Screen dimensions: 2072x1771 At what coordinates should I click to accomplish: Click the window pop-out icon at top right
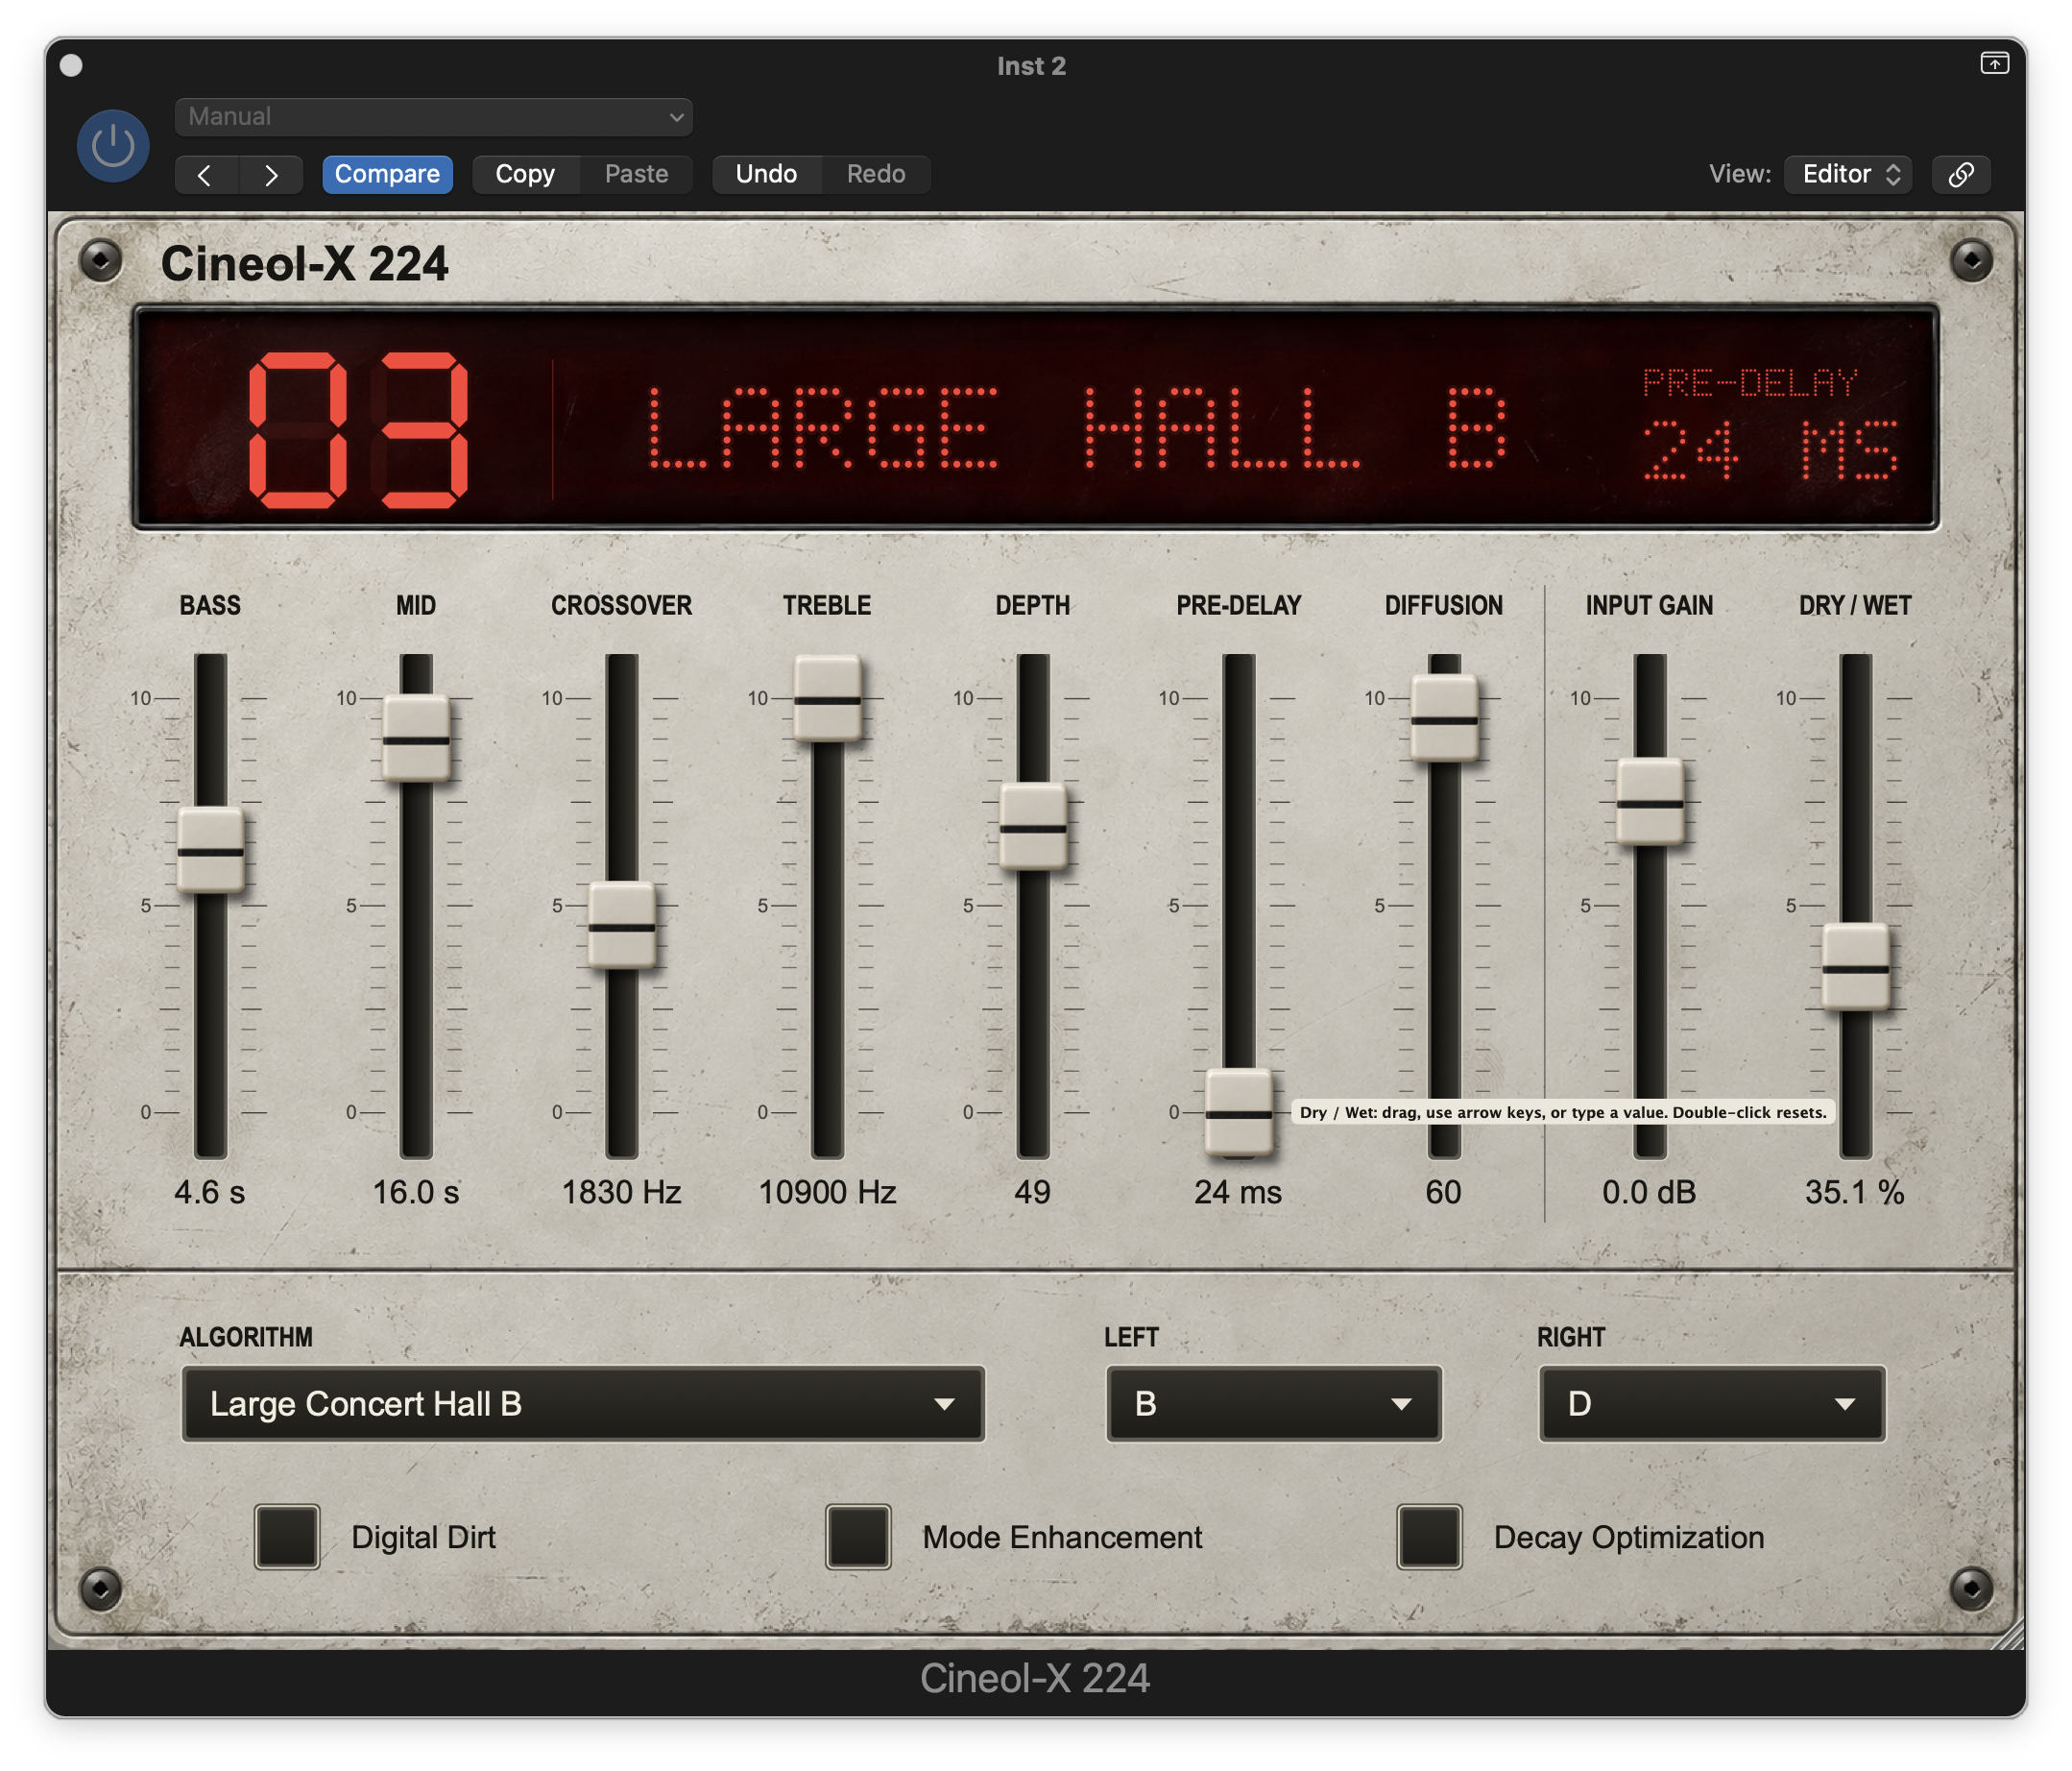point(1994,64)
